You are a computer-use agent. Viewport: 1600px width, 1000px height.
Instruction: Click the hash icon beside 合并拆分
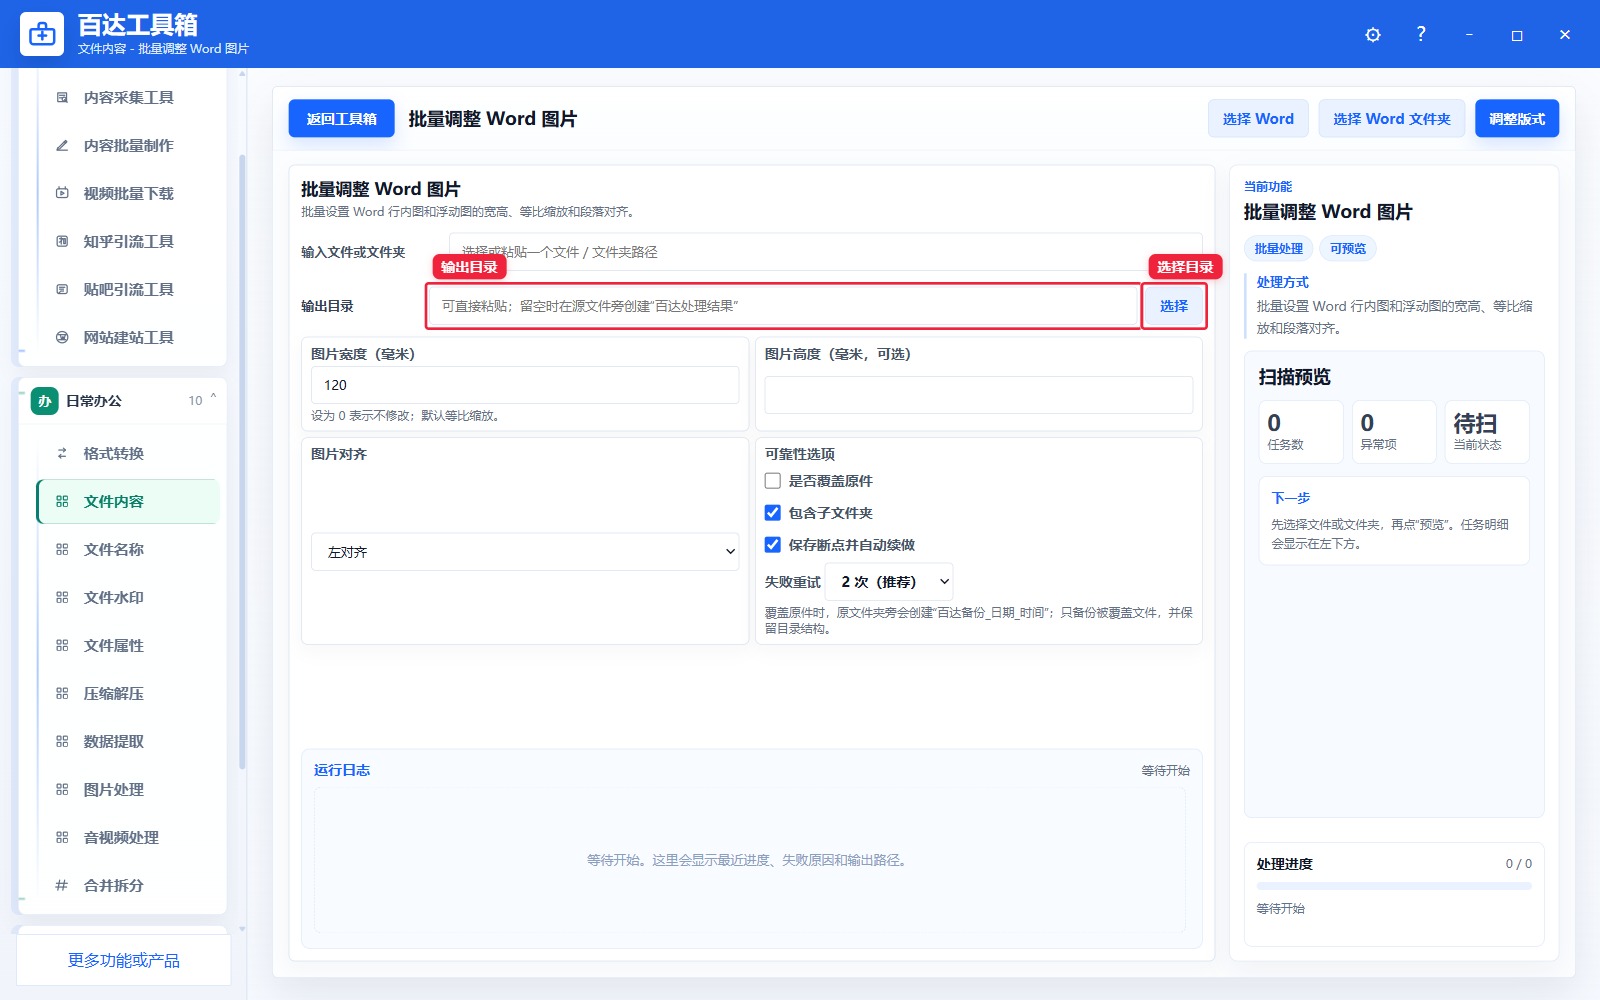coord(62,885)
